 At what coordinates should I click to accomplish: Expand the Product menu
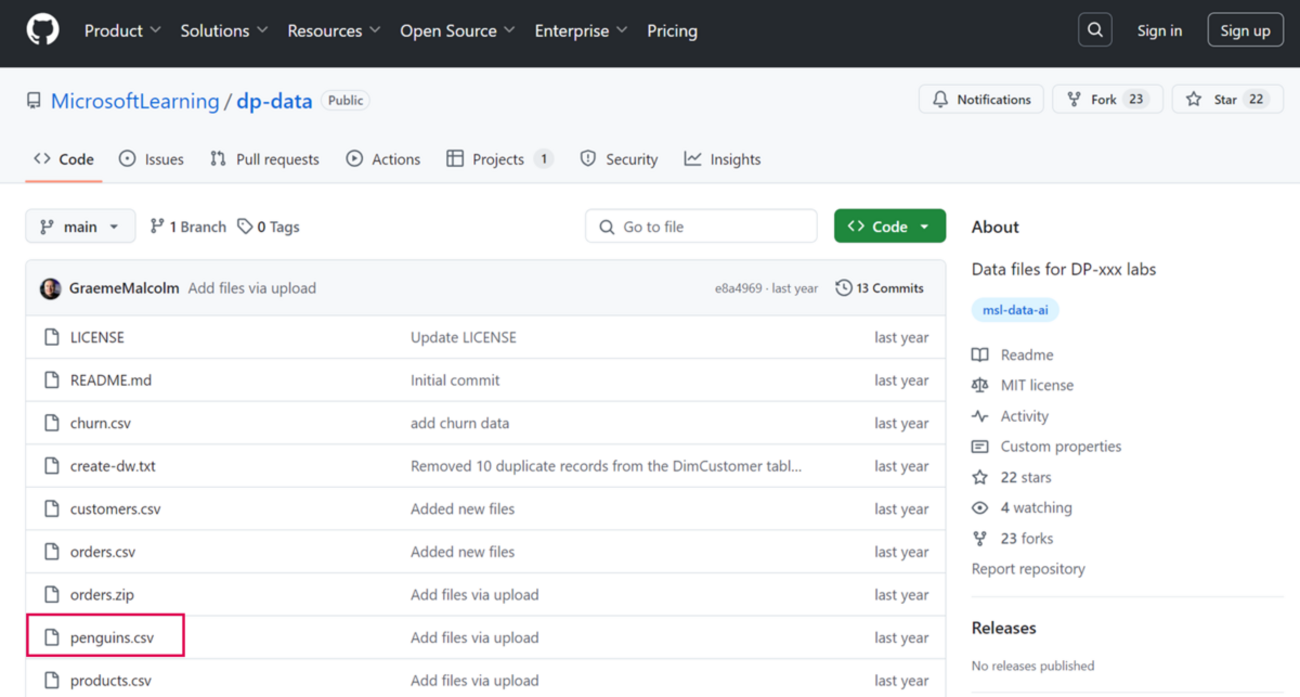pyautogui.click(x=122, y=31)
